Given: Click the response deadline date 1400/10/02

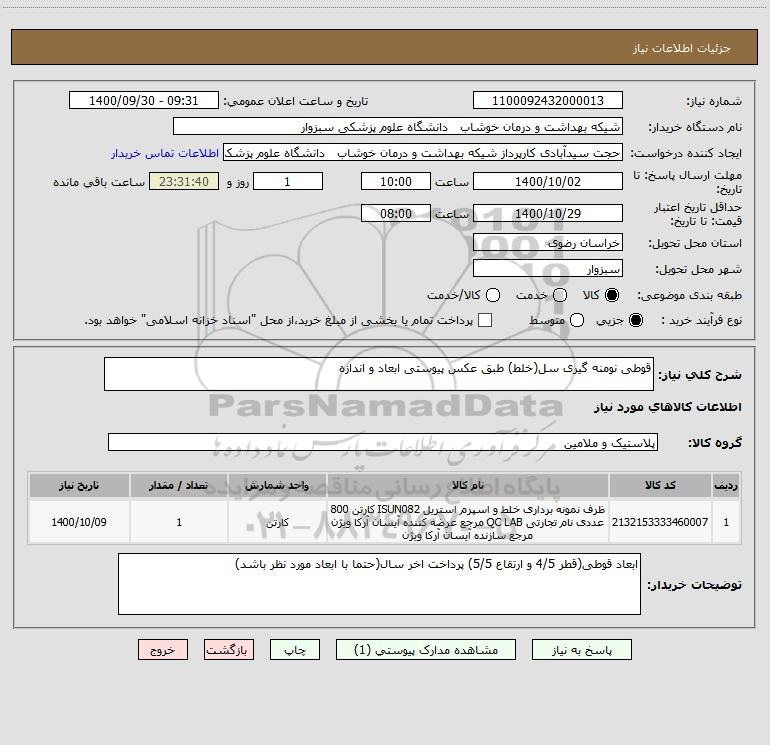Looking at the screenshot, I should pos(548,181).
